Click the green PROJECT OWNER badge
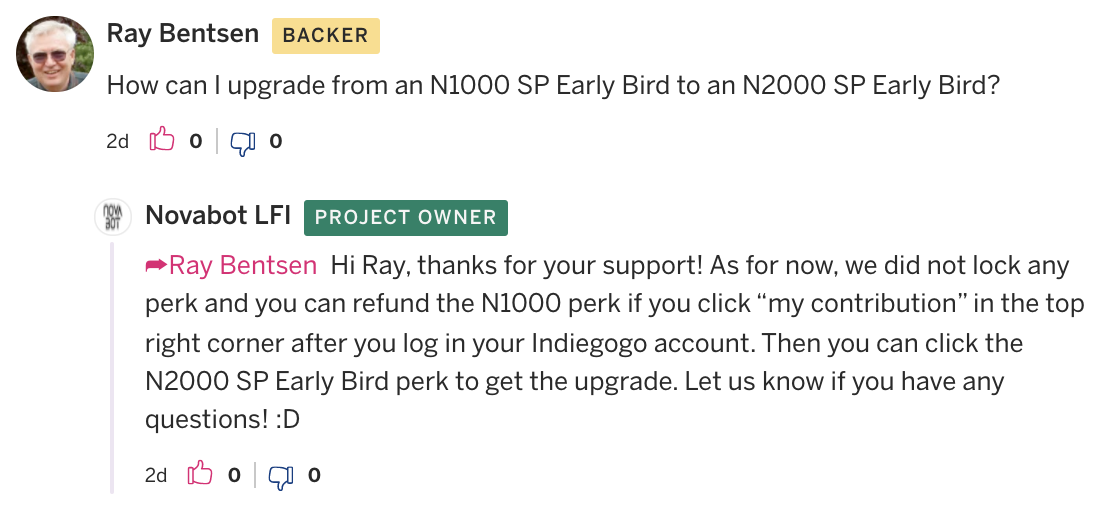The width and height of the screenshot is (1116, 516). (x=406, y=218)
